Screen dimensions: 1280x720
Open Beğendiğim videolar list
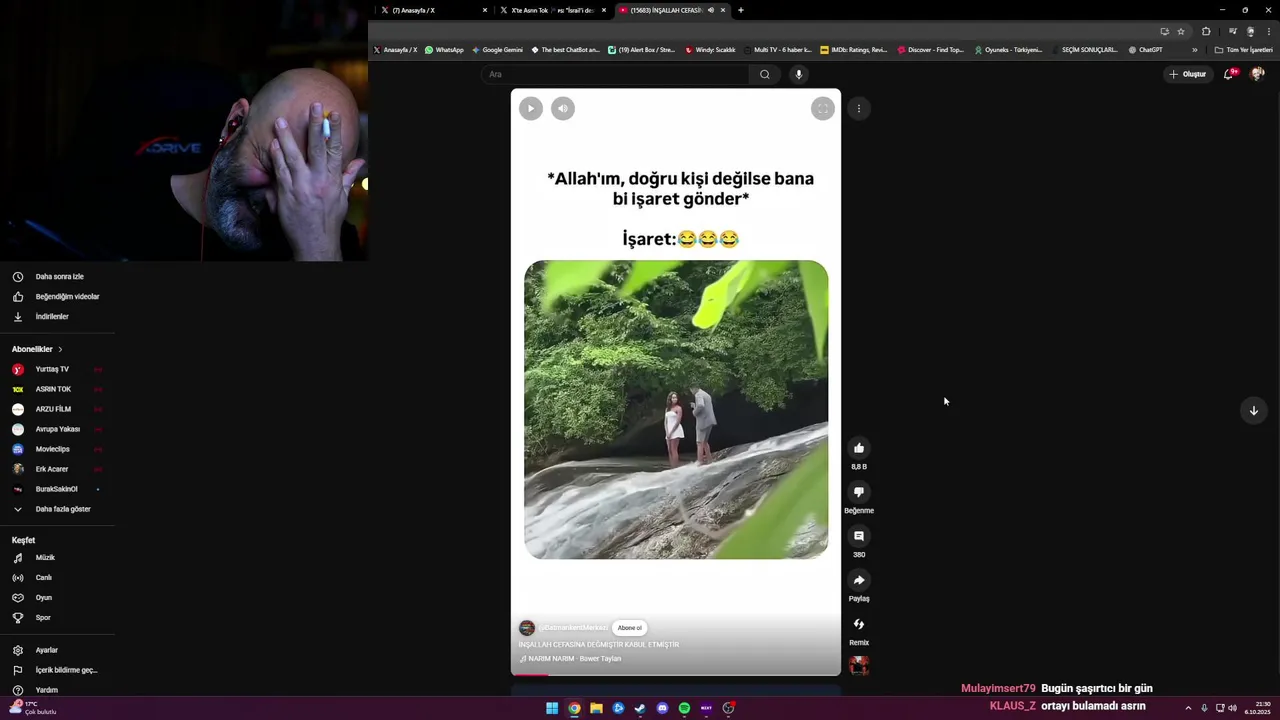[57, 297]
